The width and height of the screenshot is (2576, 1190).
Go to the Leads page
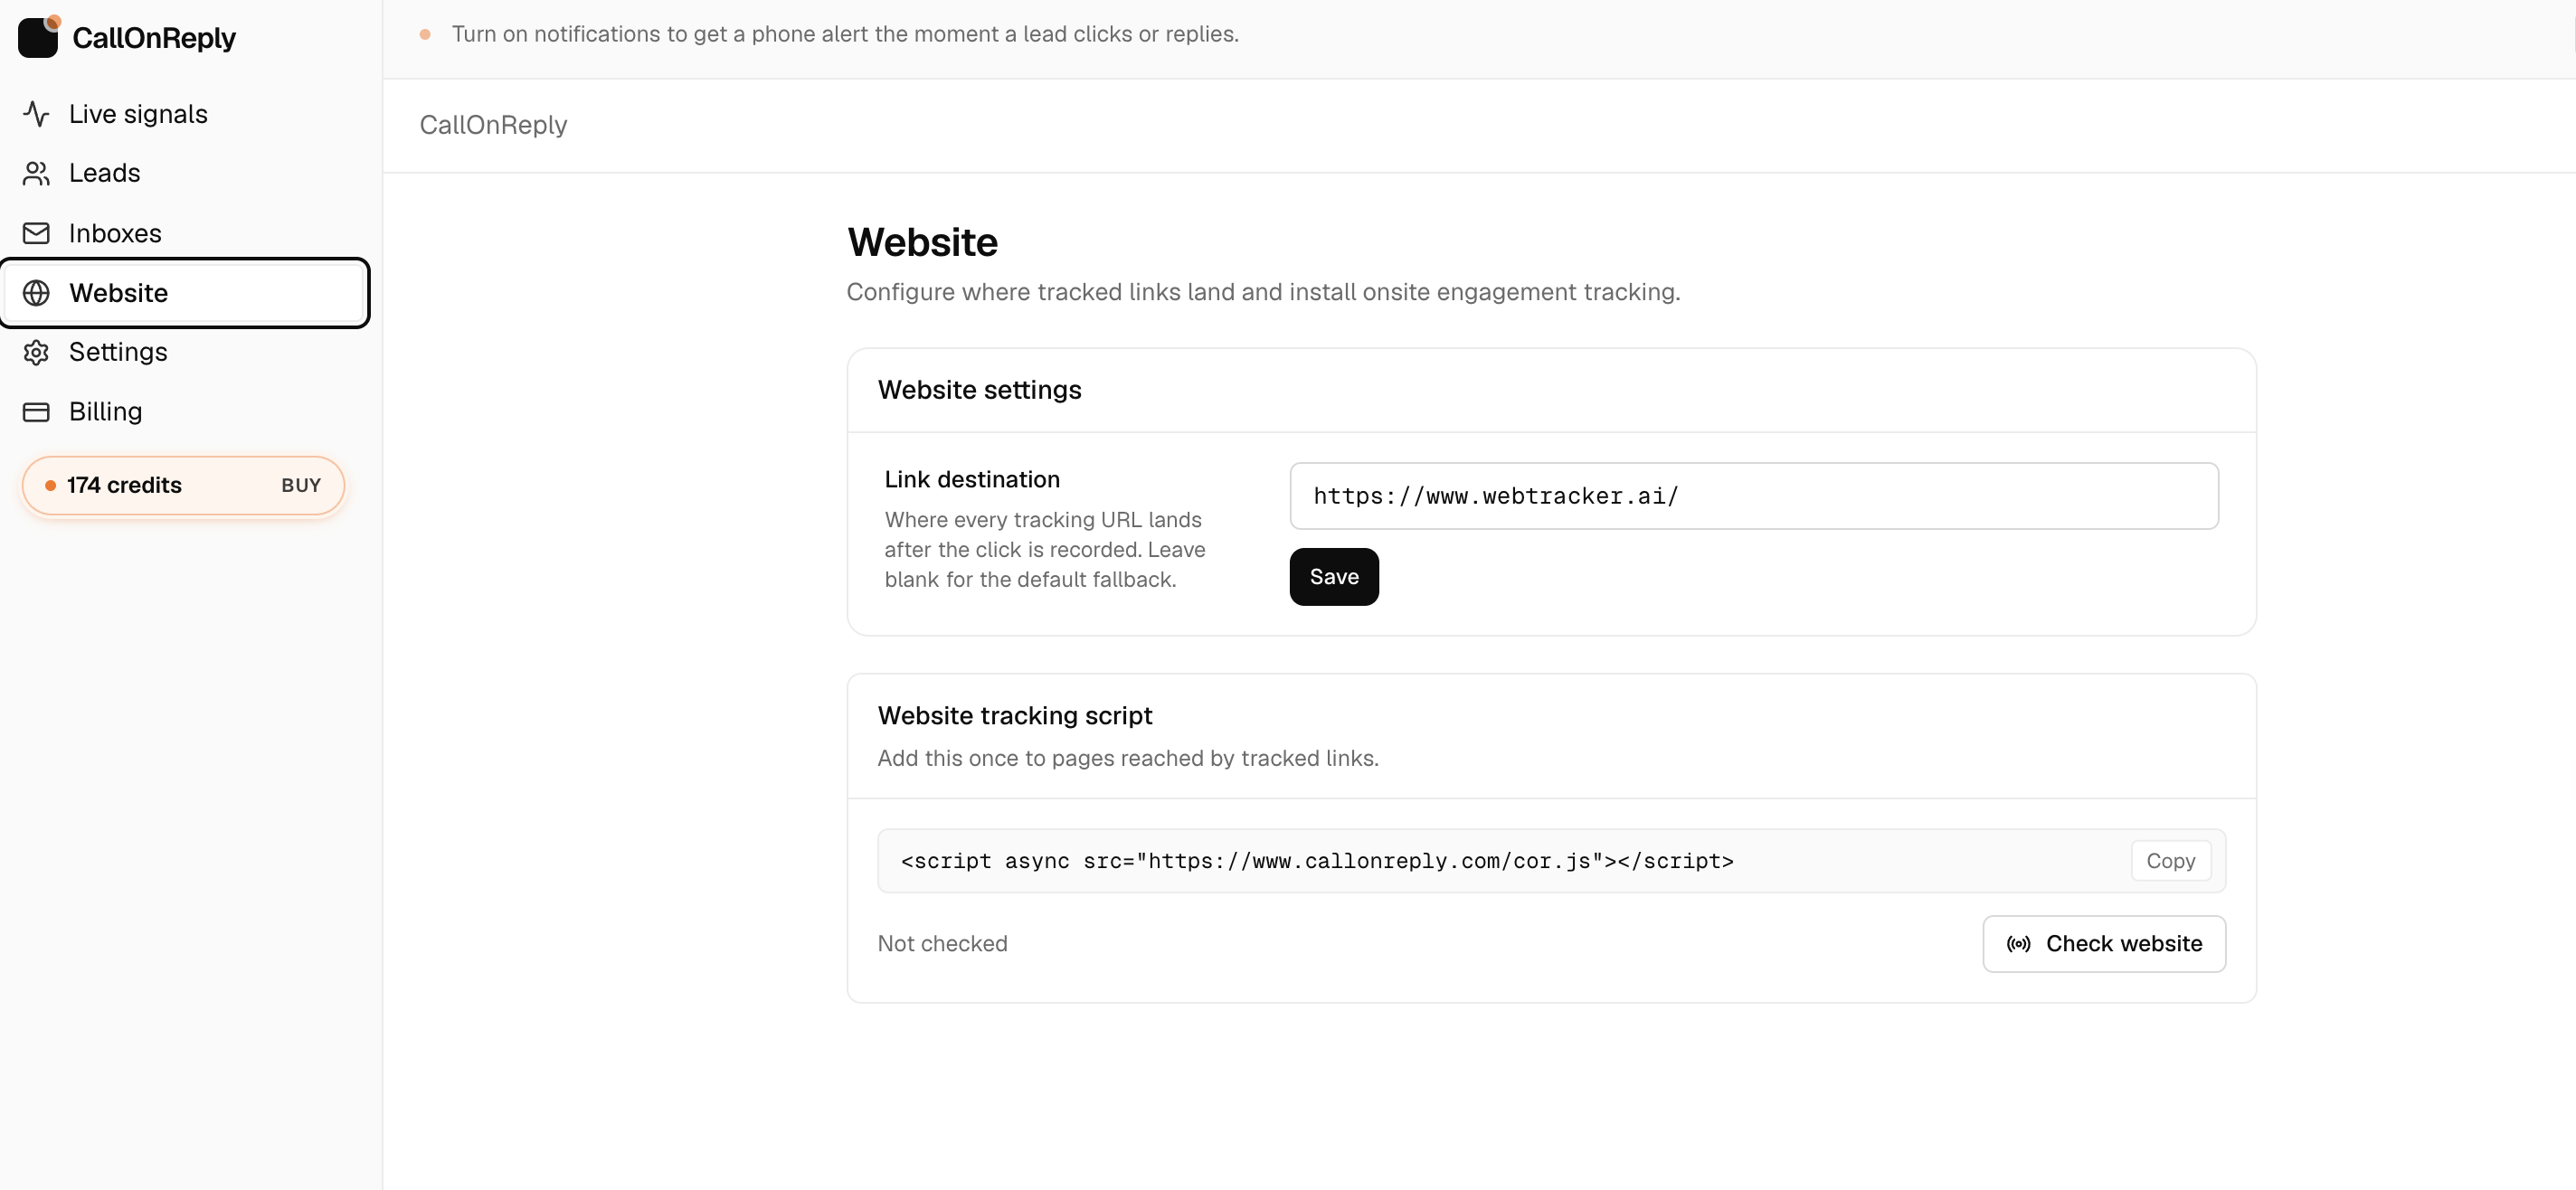point(185,173)
